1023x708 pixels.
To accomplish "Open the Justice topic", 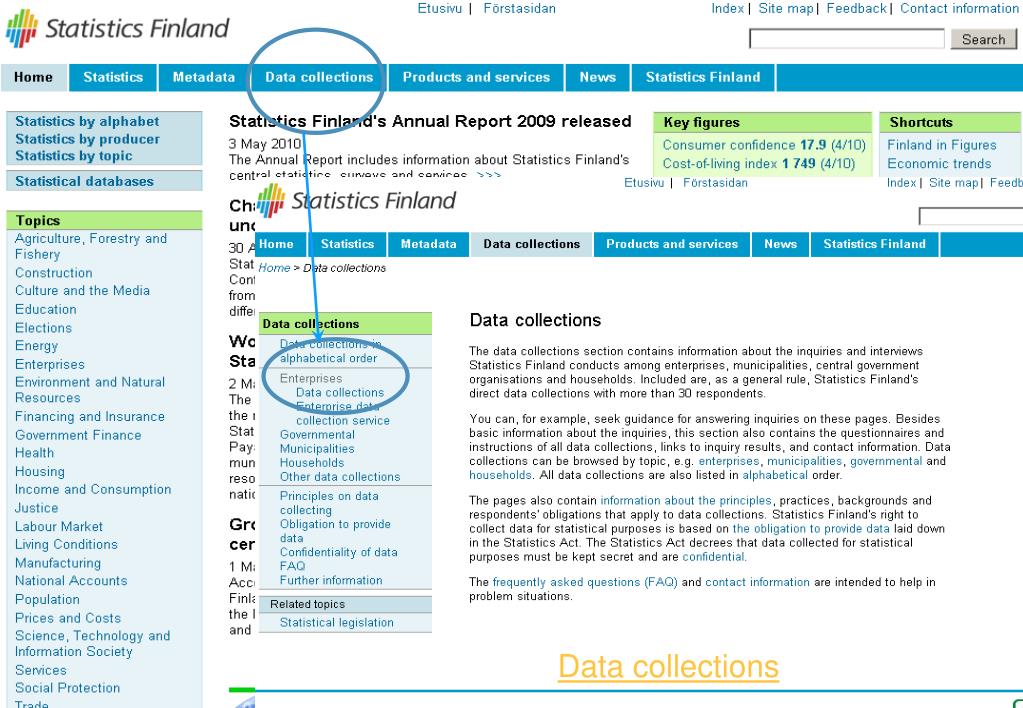I will [37, 508].
